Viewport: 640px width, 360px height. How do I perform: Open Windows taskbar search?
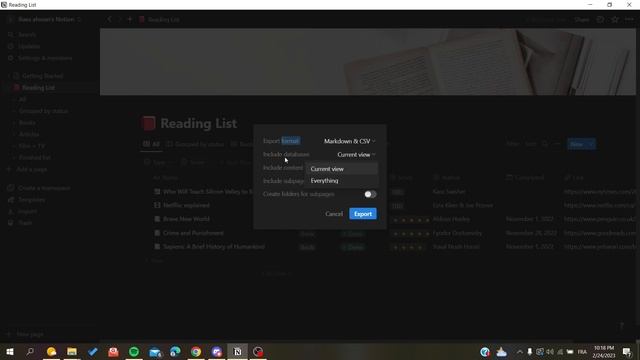30,351
